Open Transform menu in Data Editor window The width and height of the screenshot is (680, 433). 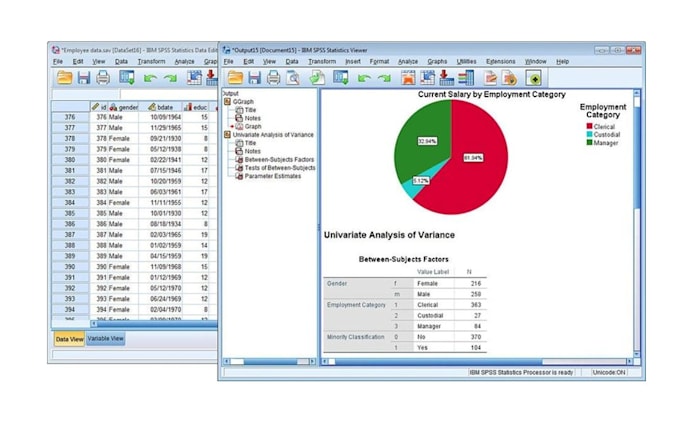point(151,62)
